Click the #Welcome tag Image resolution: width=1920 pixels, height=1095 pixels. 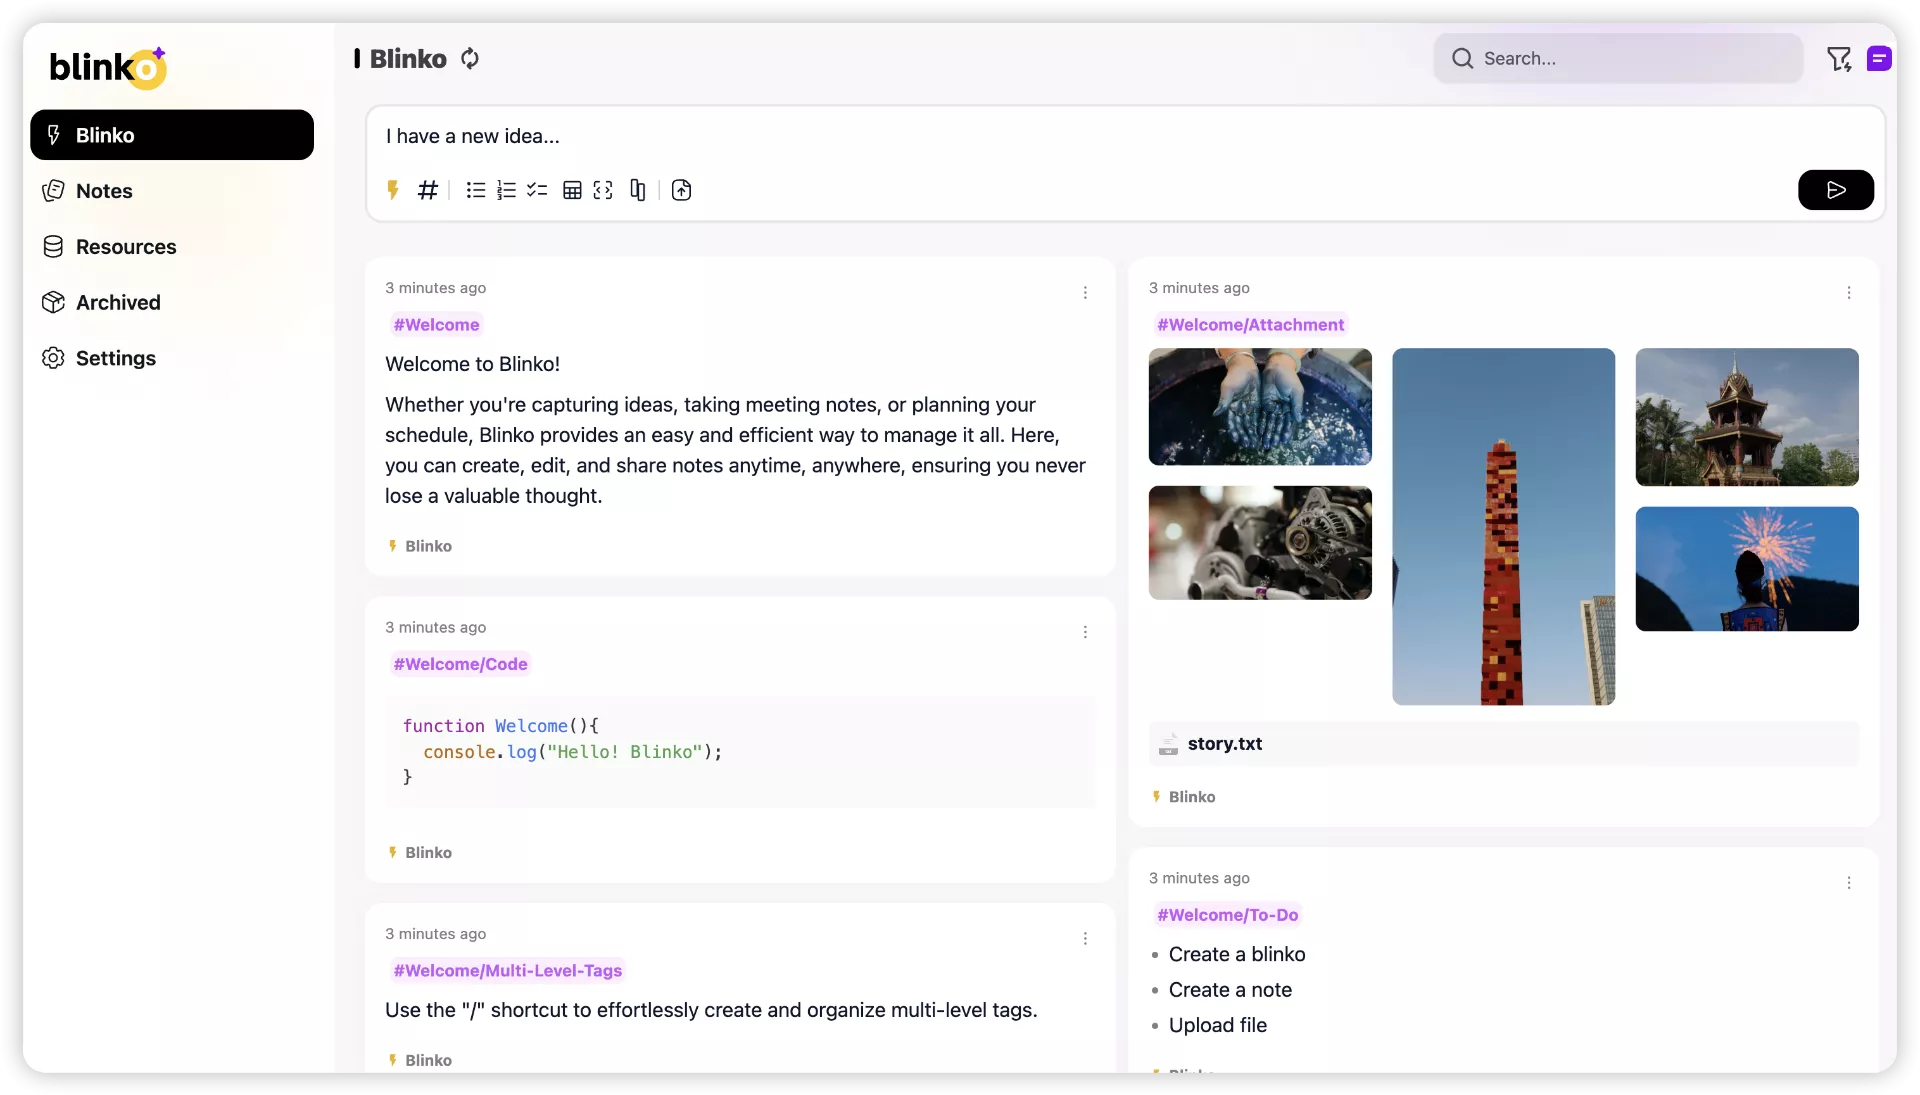pyautogui.click(x=436, y=325)
